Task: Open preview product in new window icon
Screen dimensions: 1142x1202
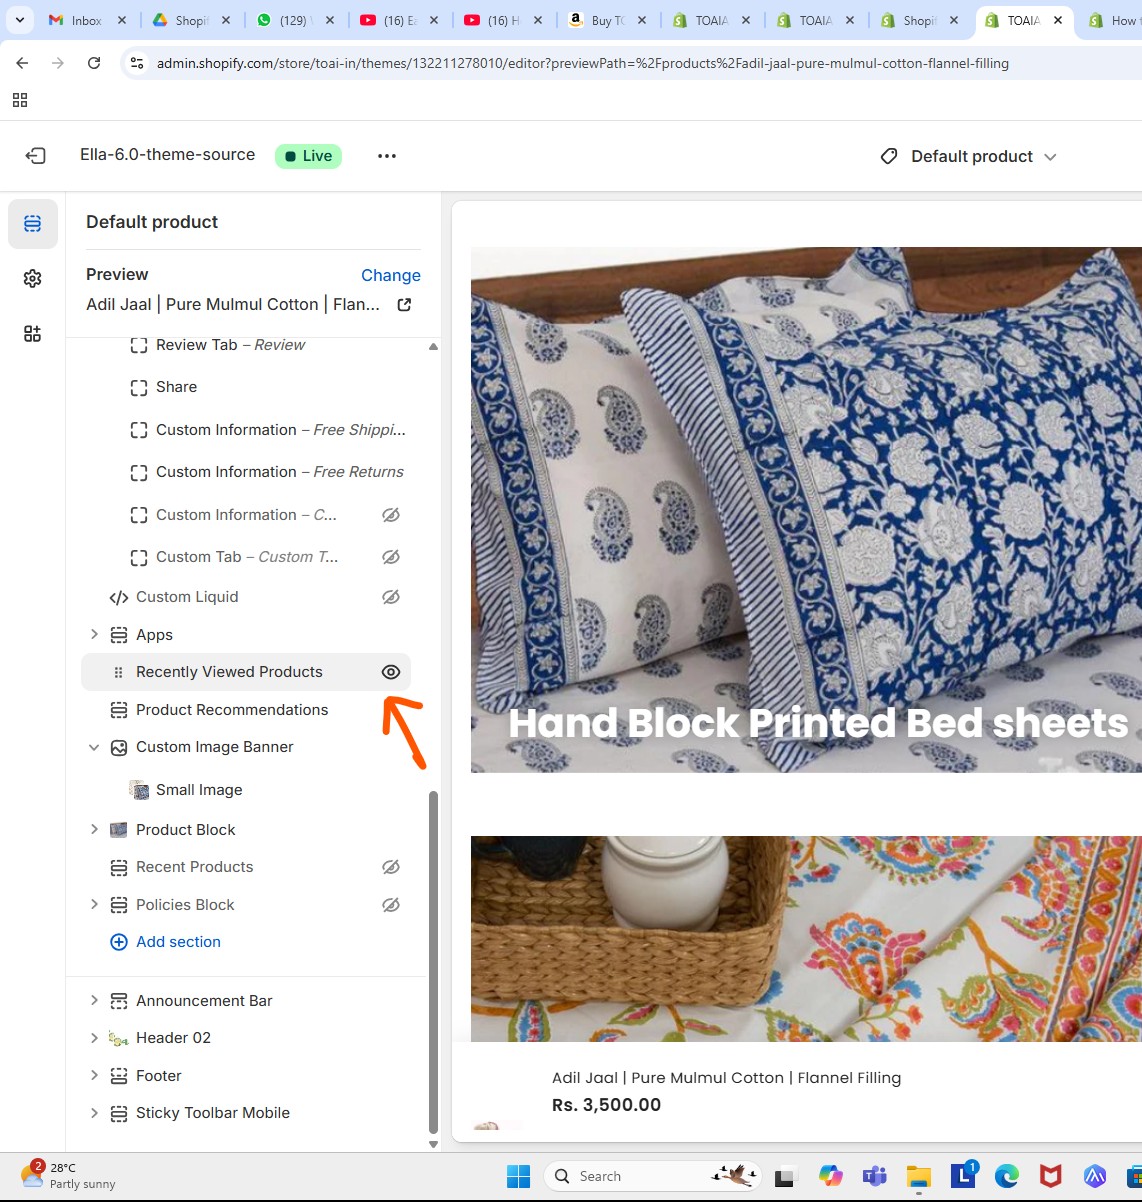Action: coord(404,305)
